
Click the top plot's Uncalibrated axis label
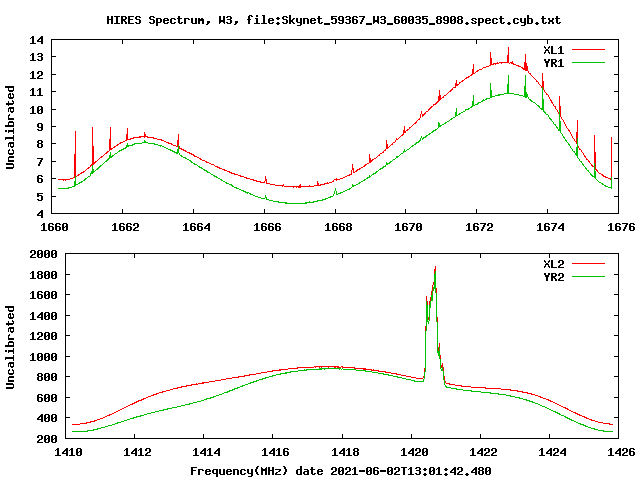point(10,127)
